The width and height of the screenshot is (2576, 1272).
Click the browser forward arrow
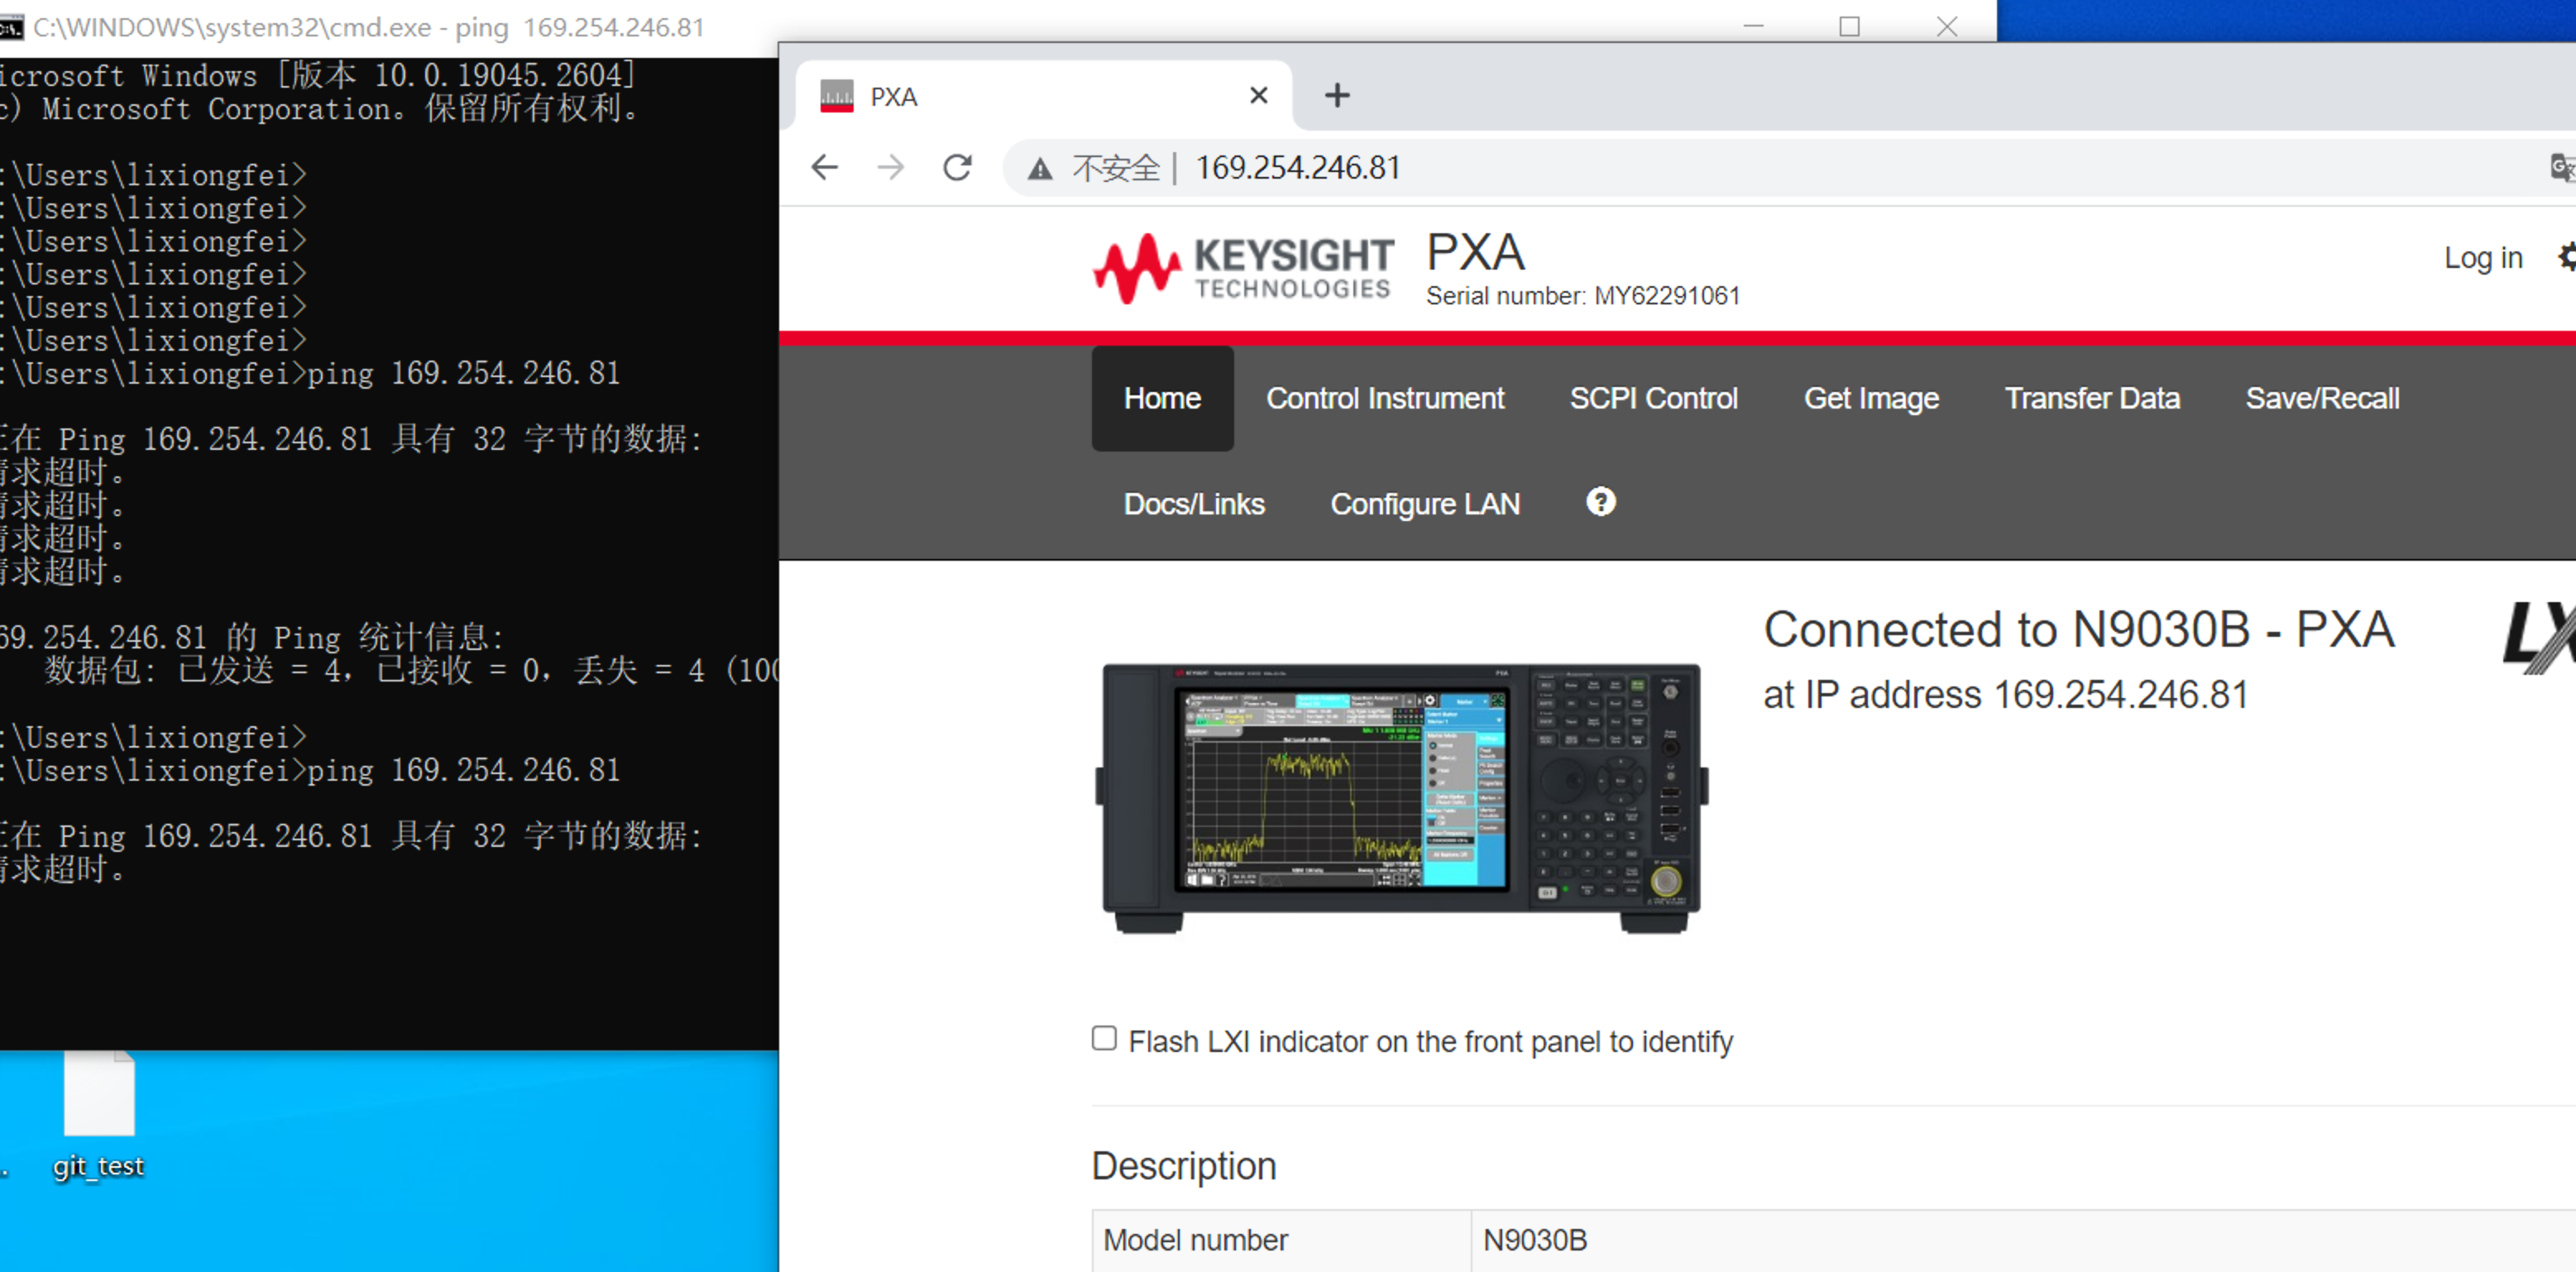point(890,167)
